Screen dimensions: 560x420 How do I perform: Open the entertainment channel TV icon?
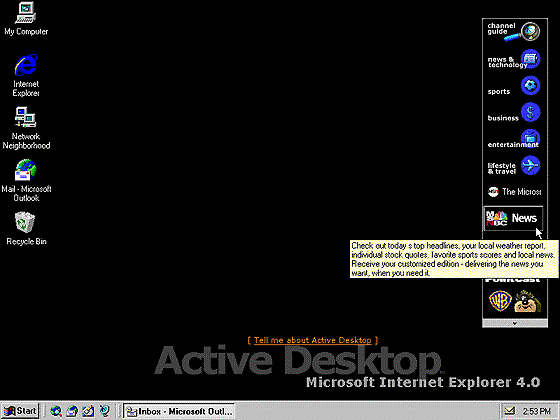pyautogui.click(x=530, y=139)
